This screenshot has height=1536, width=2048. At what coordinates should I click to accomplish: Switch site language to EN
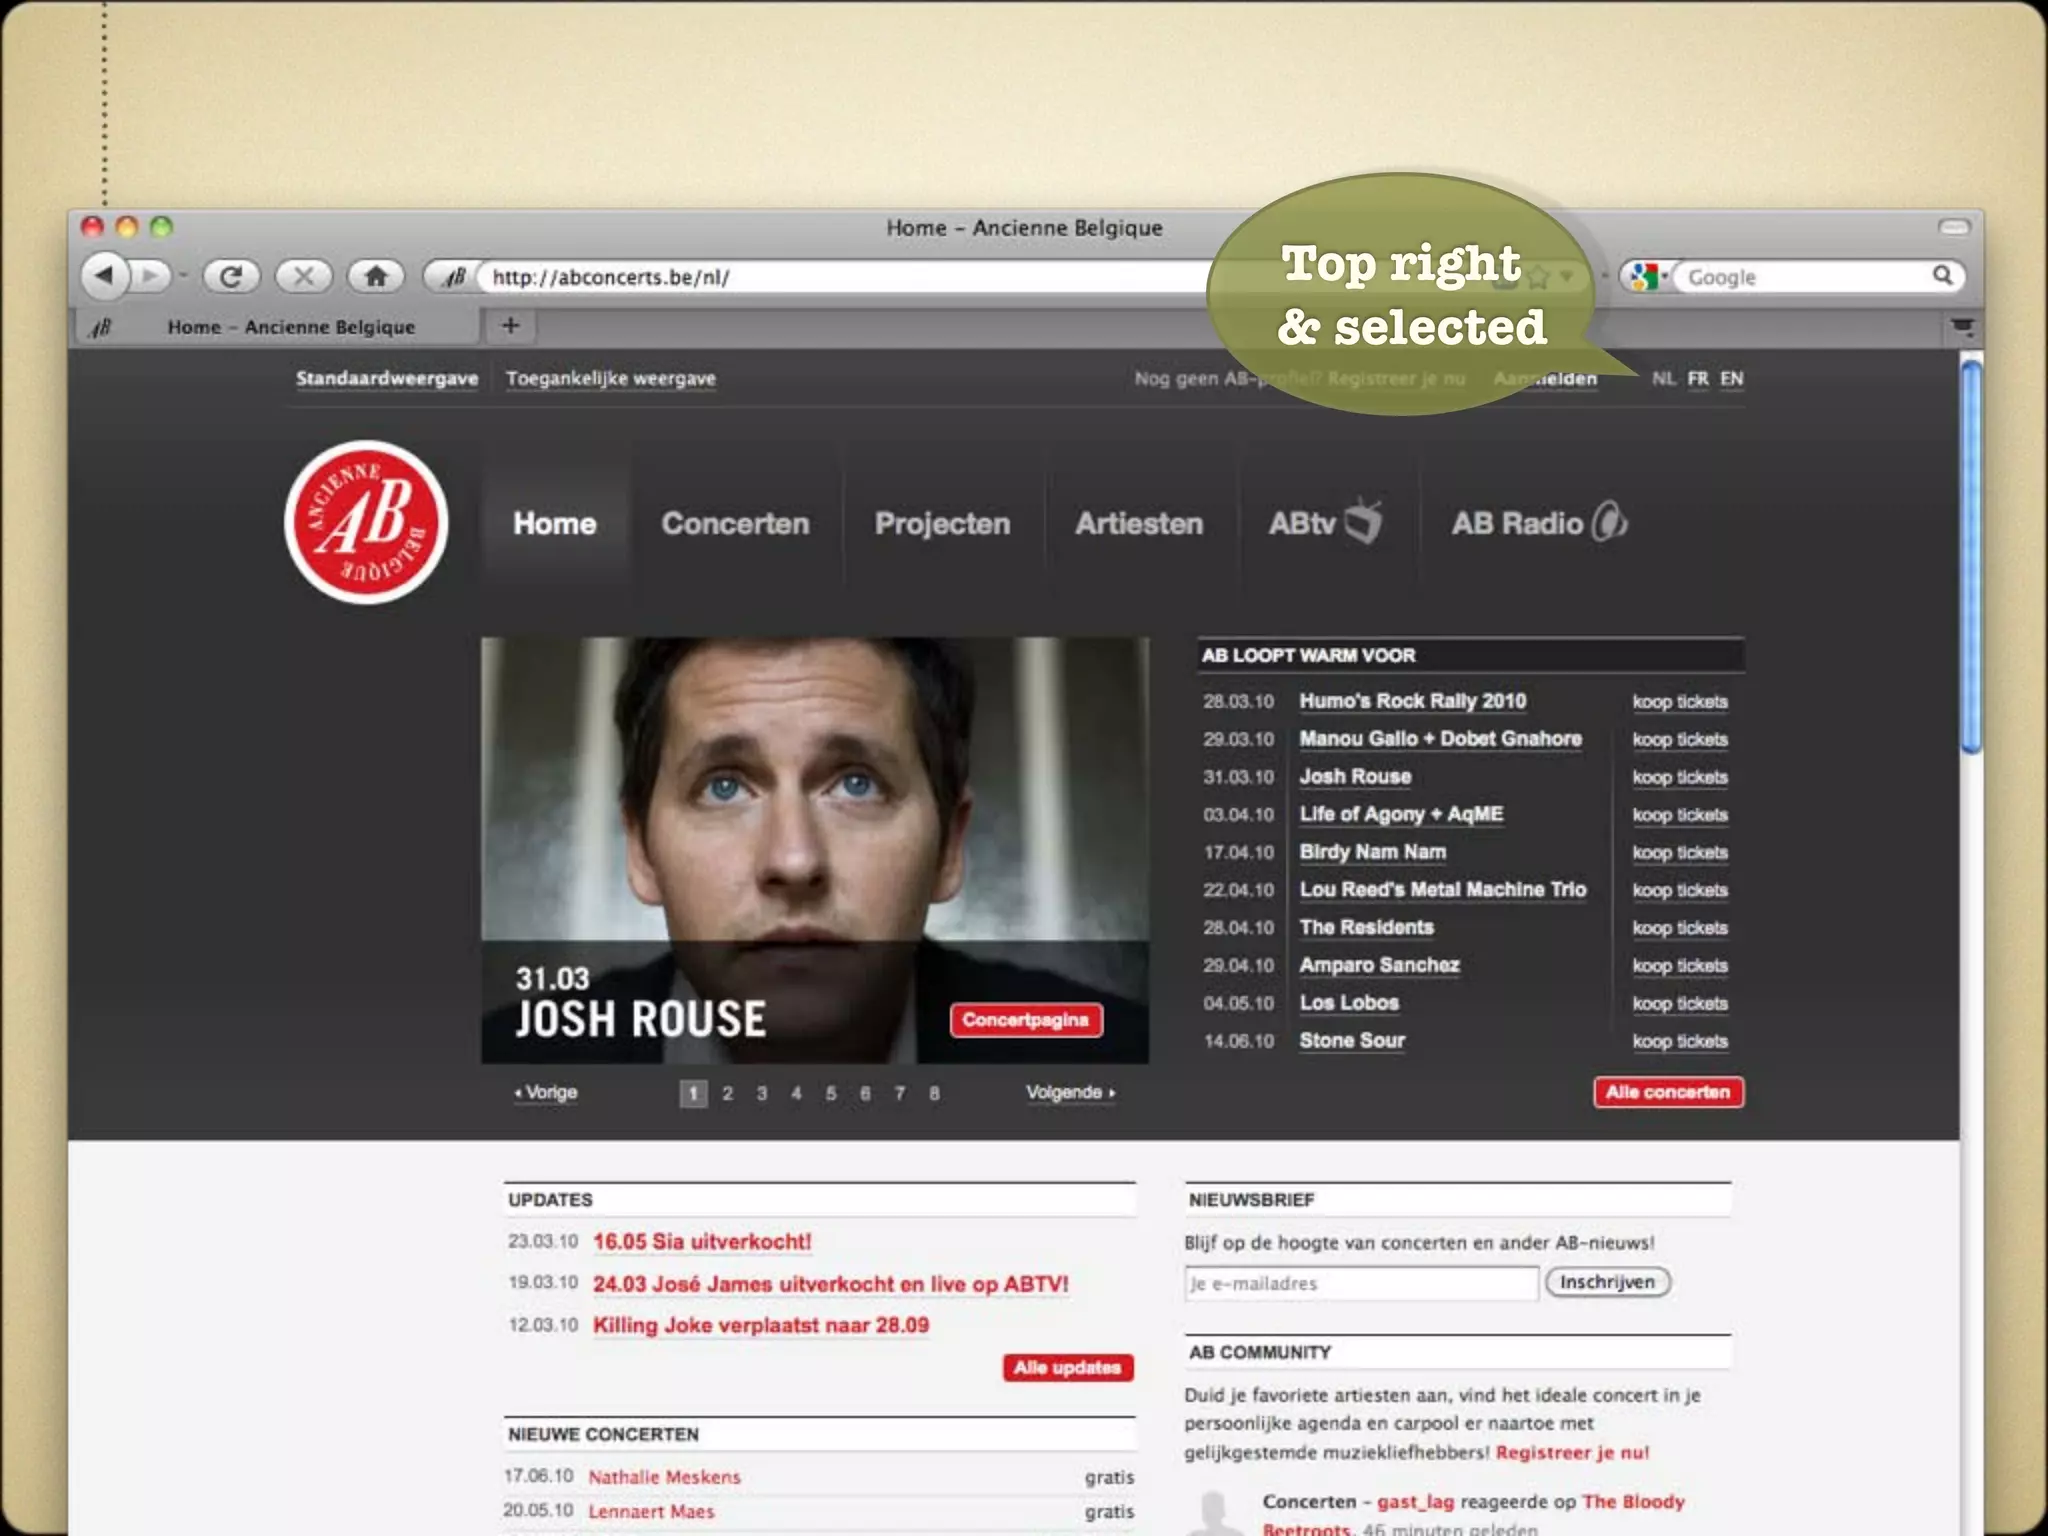tap(1732, 378)
